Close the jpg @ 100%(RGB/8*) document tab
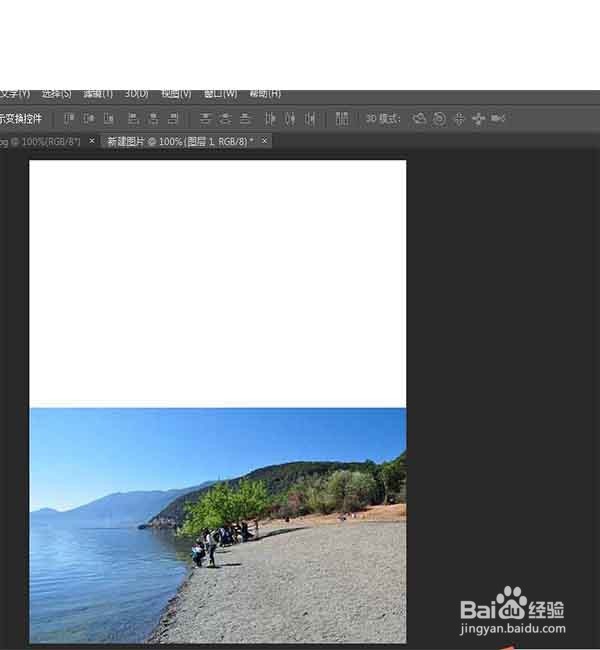Image resolution: width=600 pixels, height=650 pixels. pyautogui.click(x=92, y=141)
